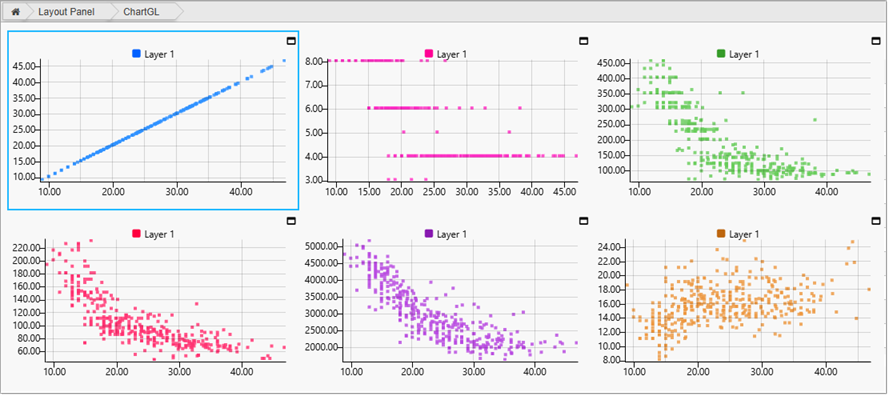Toggle purple Layer 1 legend swatch
The image size is (889, 396).
tap(429, 234)
